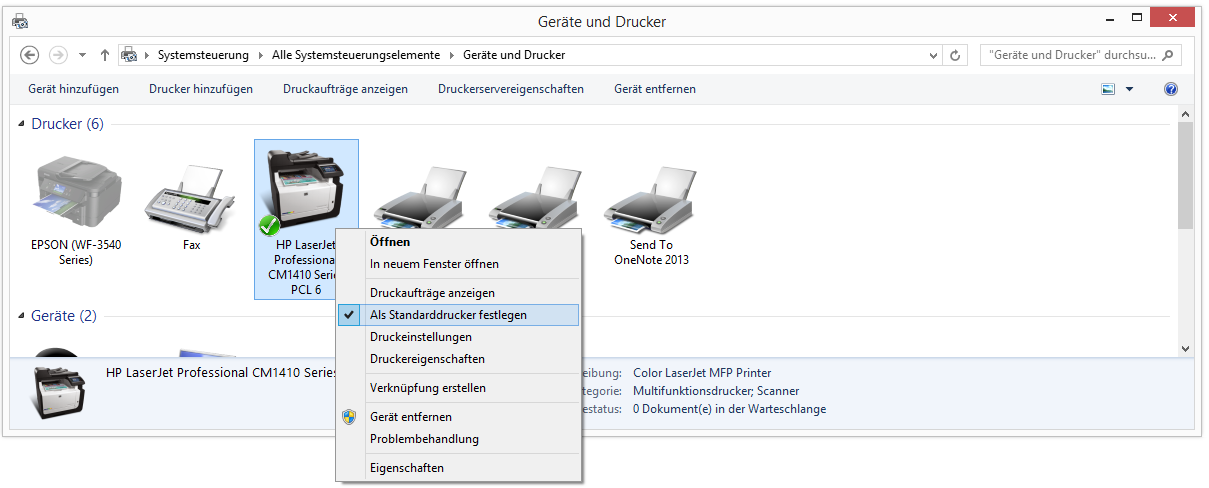Open address bar history dropdown
This screenshot has height=488, width=1209.
[934, 55]
